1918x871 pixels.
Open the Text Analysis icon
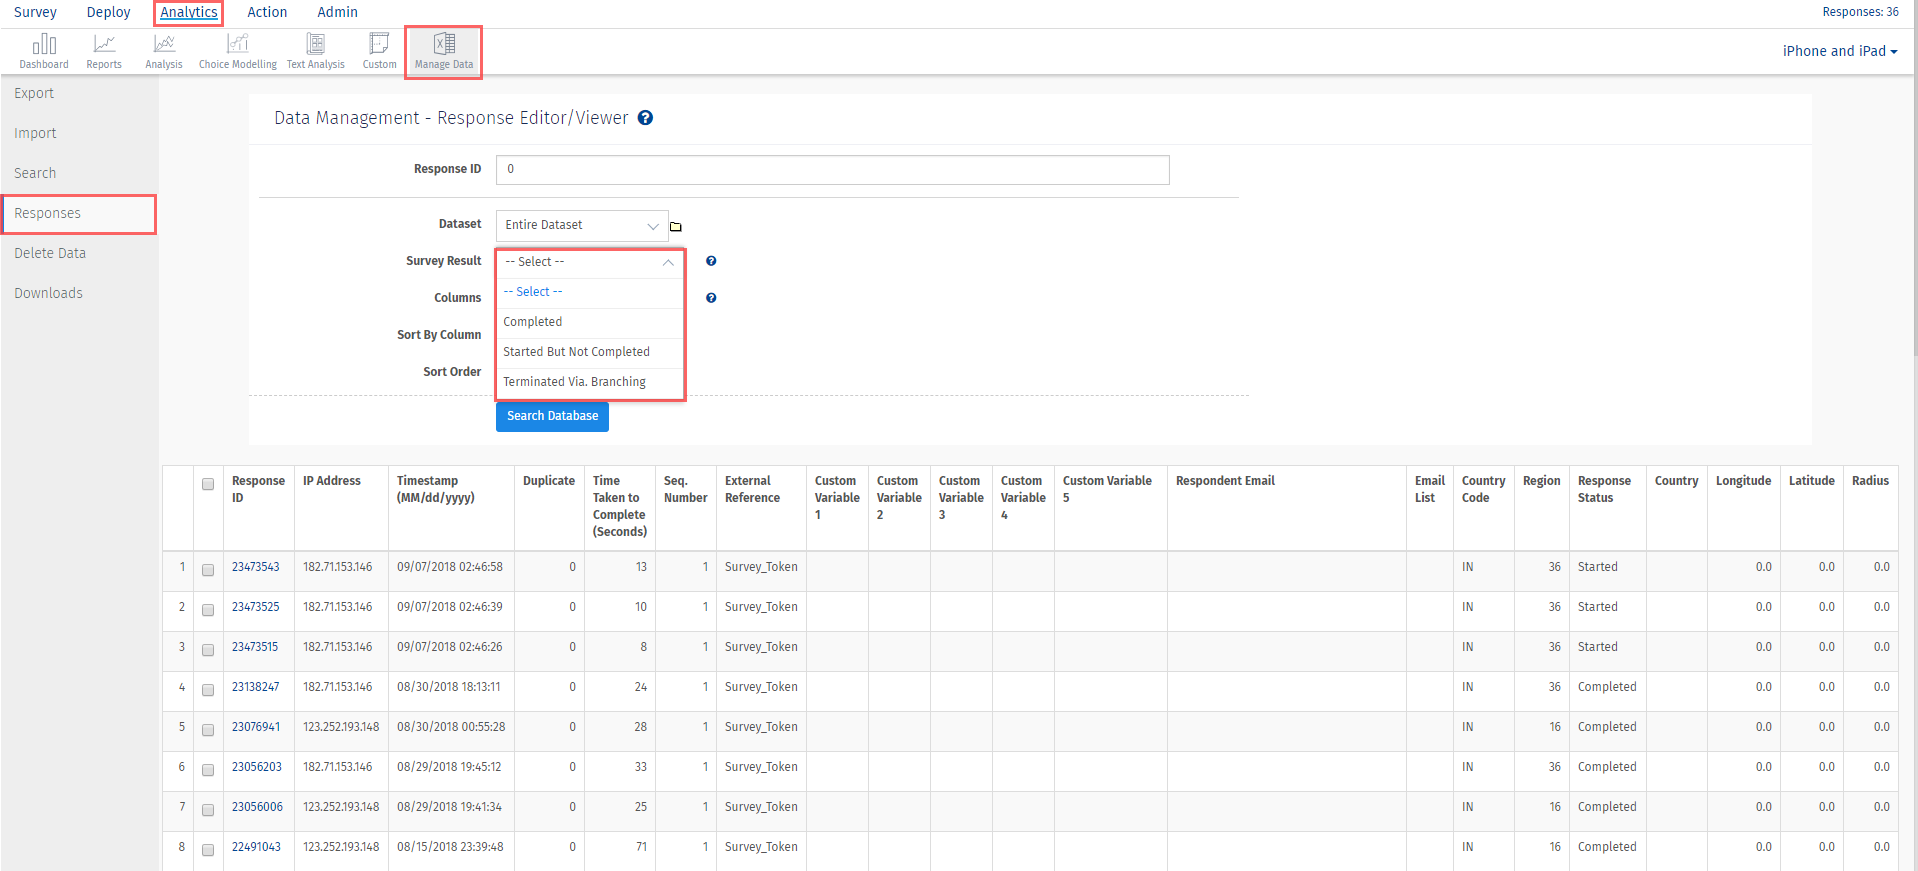click(x=315, y=46)
